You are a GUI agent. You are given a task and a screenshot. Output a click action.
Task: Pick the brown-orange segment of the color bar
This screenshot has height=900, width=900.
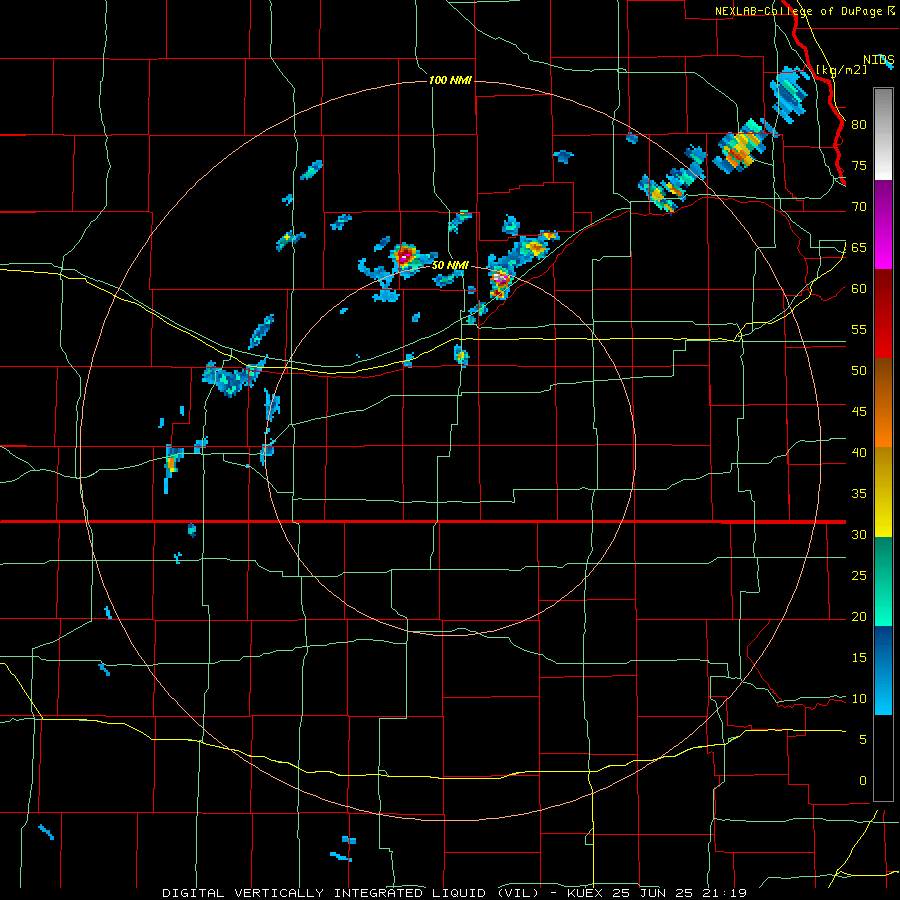point(883,403)
